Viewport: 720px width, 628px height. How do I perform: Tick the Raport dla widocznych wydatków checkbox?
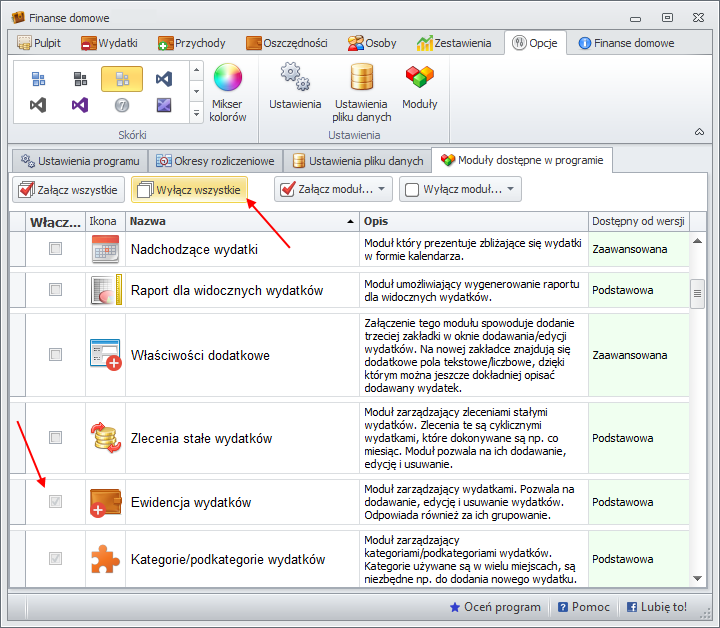[56, 290]
